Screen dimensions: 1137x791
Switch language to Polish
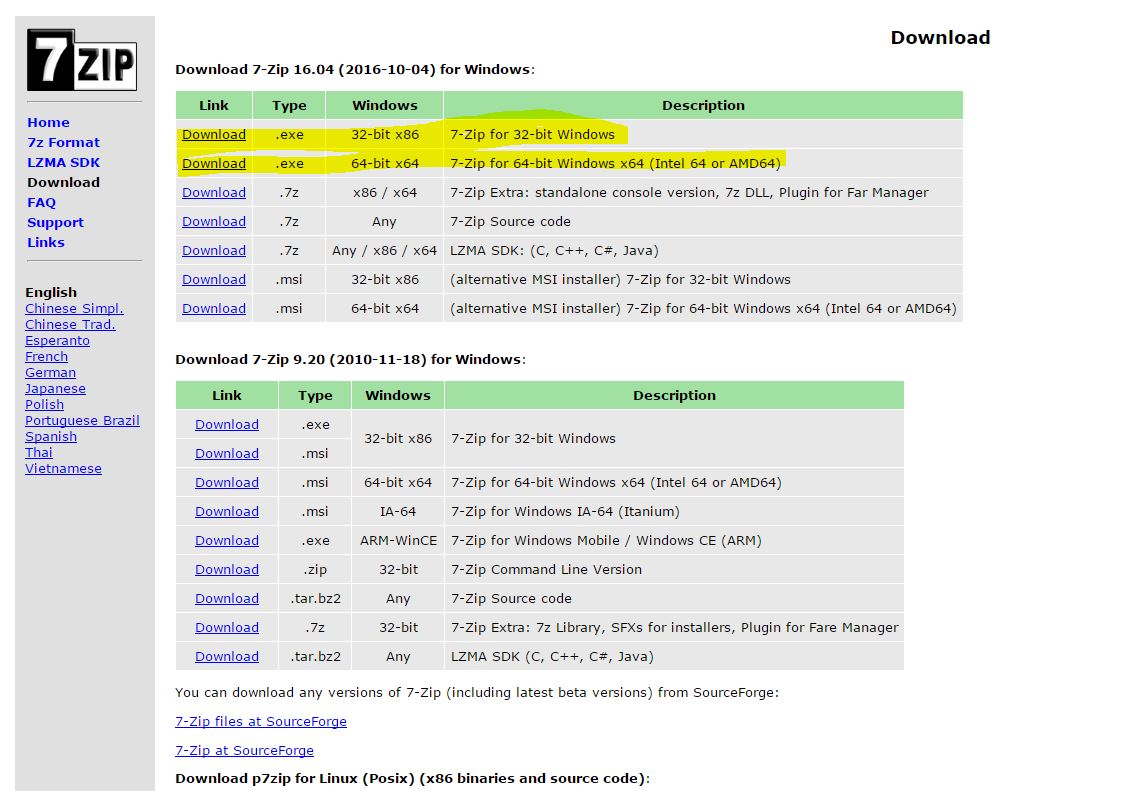[44, 405]
